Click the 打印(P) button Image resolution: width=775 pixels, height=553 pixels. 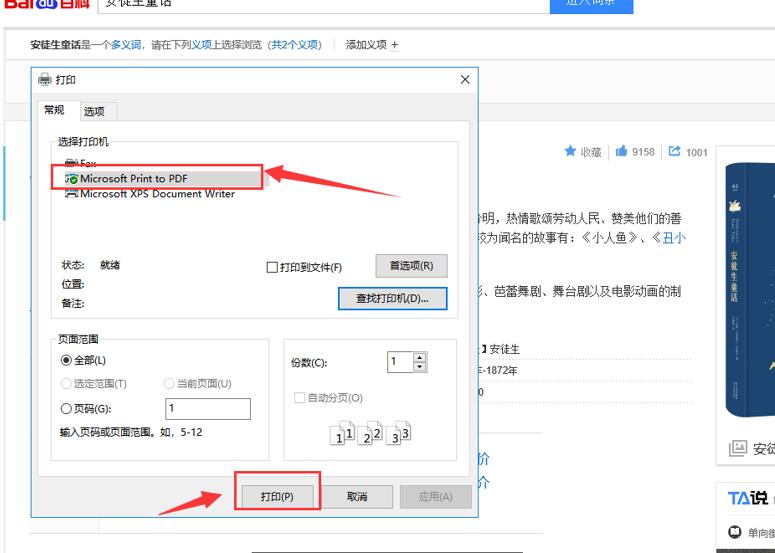pos(277,497)
